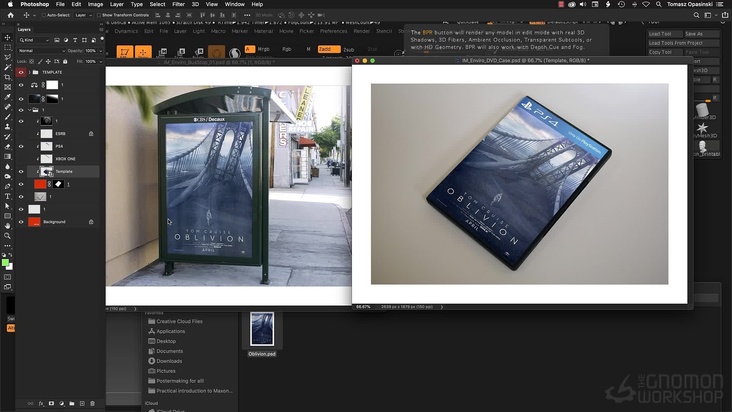Select the Move tool in toolbar
Image resolution: width=732 pixels, height=412 pixels.
click(7, 37)
